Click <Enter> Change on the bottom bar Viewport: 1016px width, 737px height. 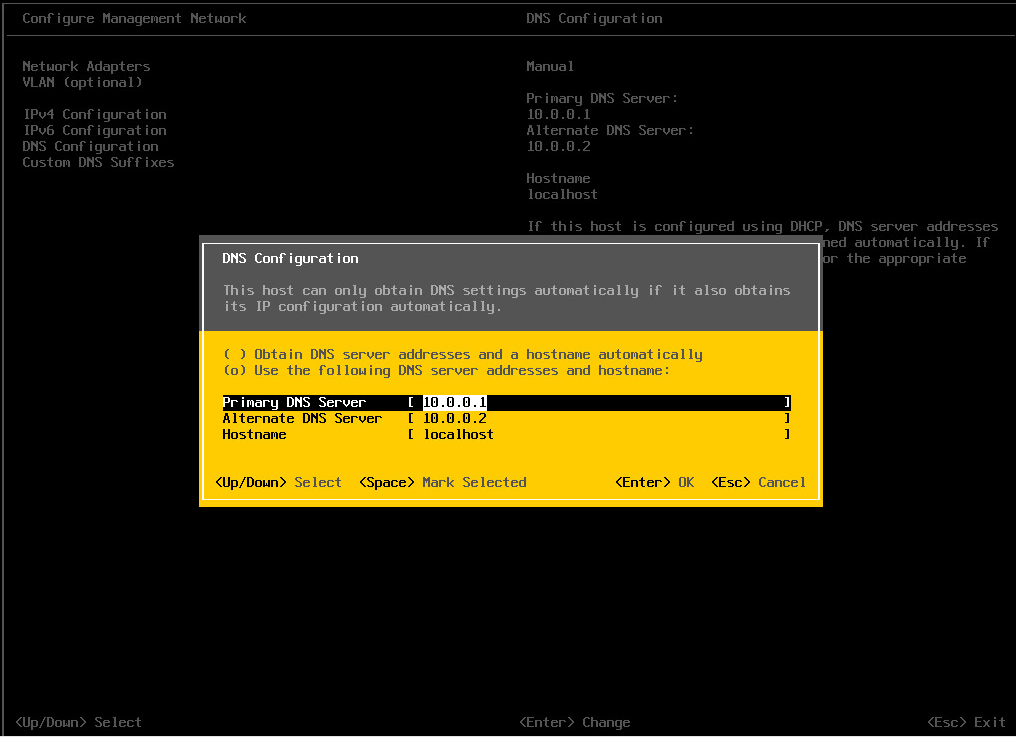coord(574,722)
